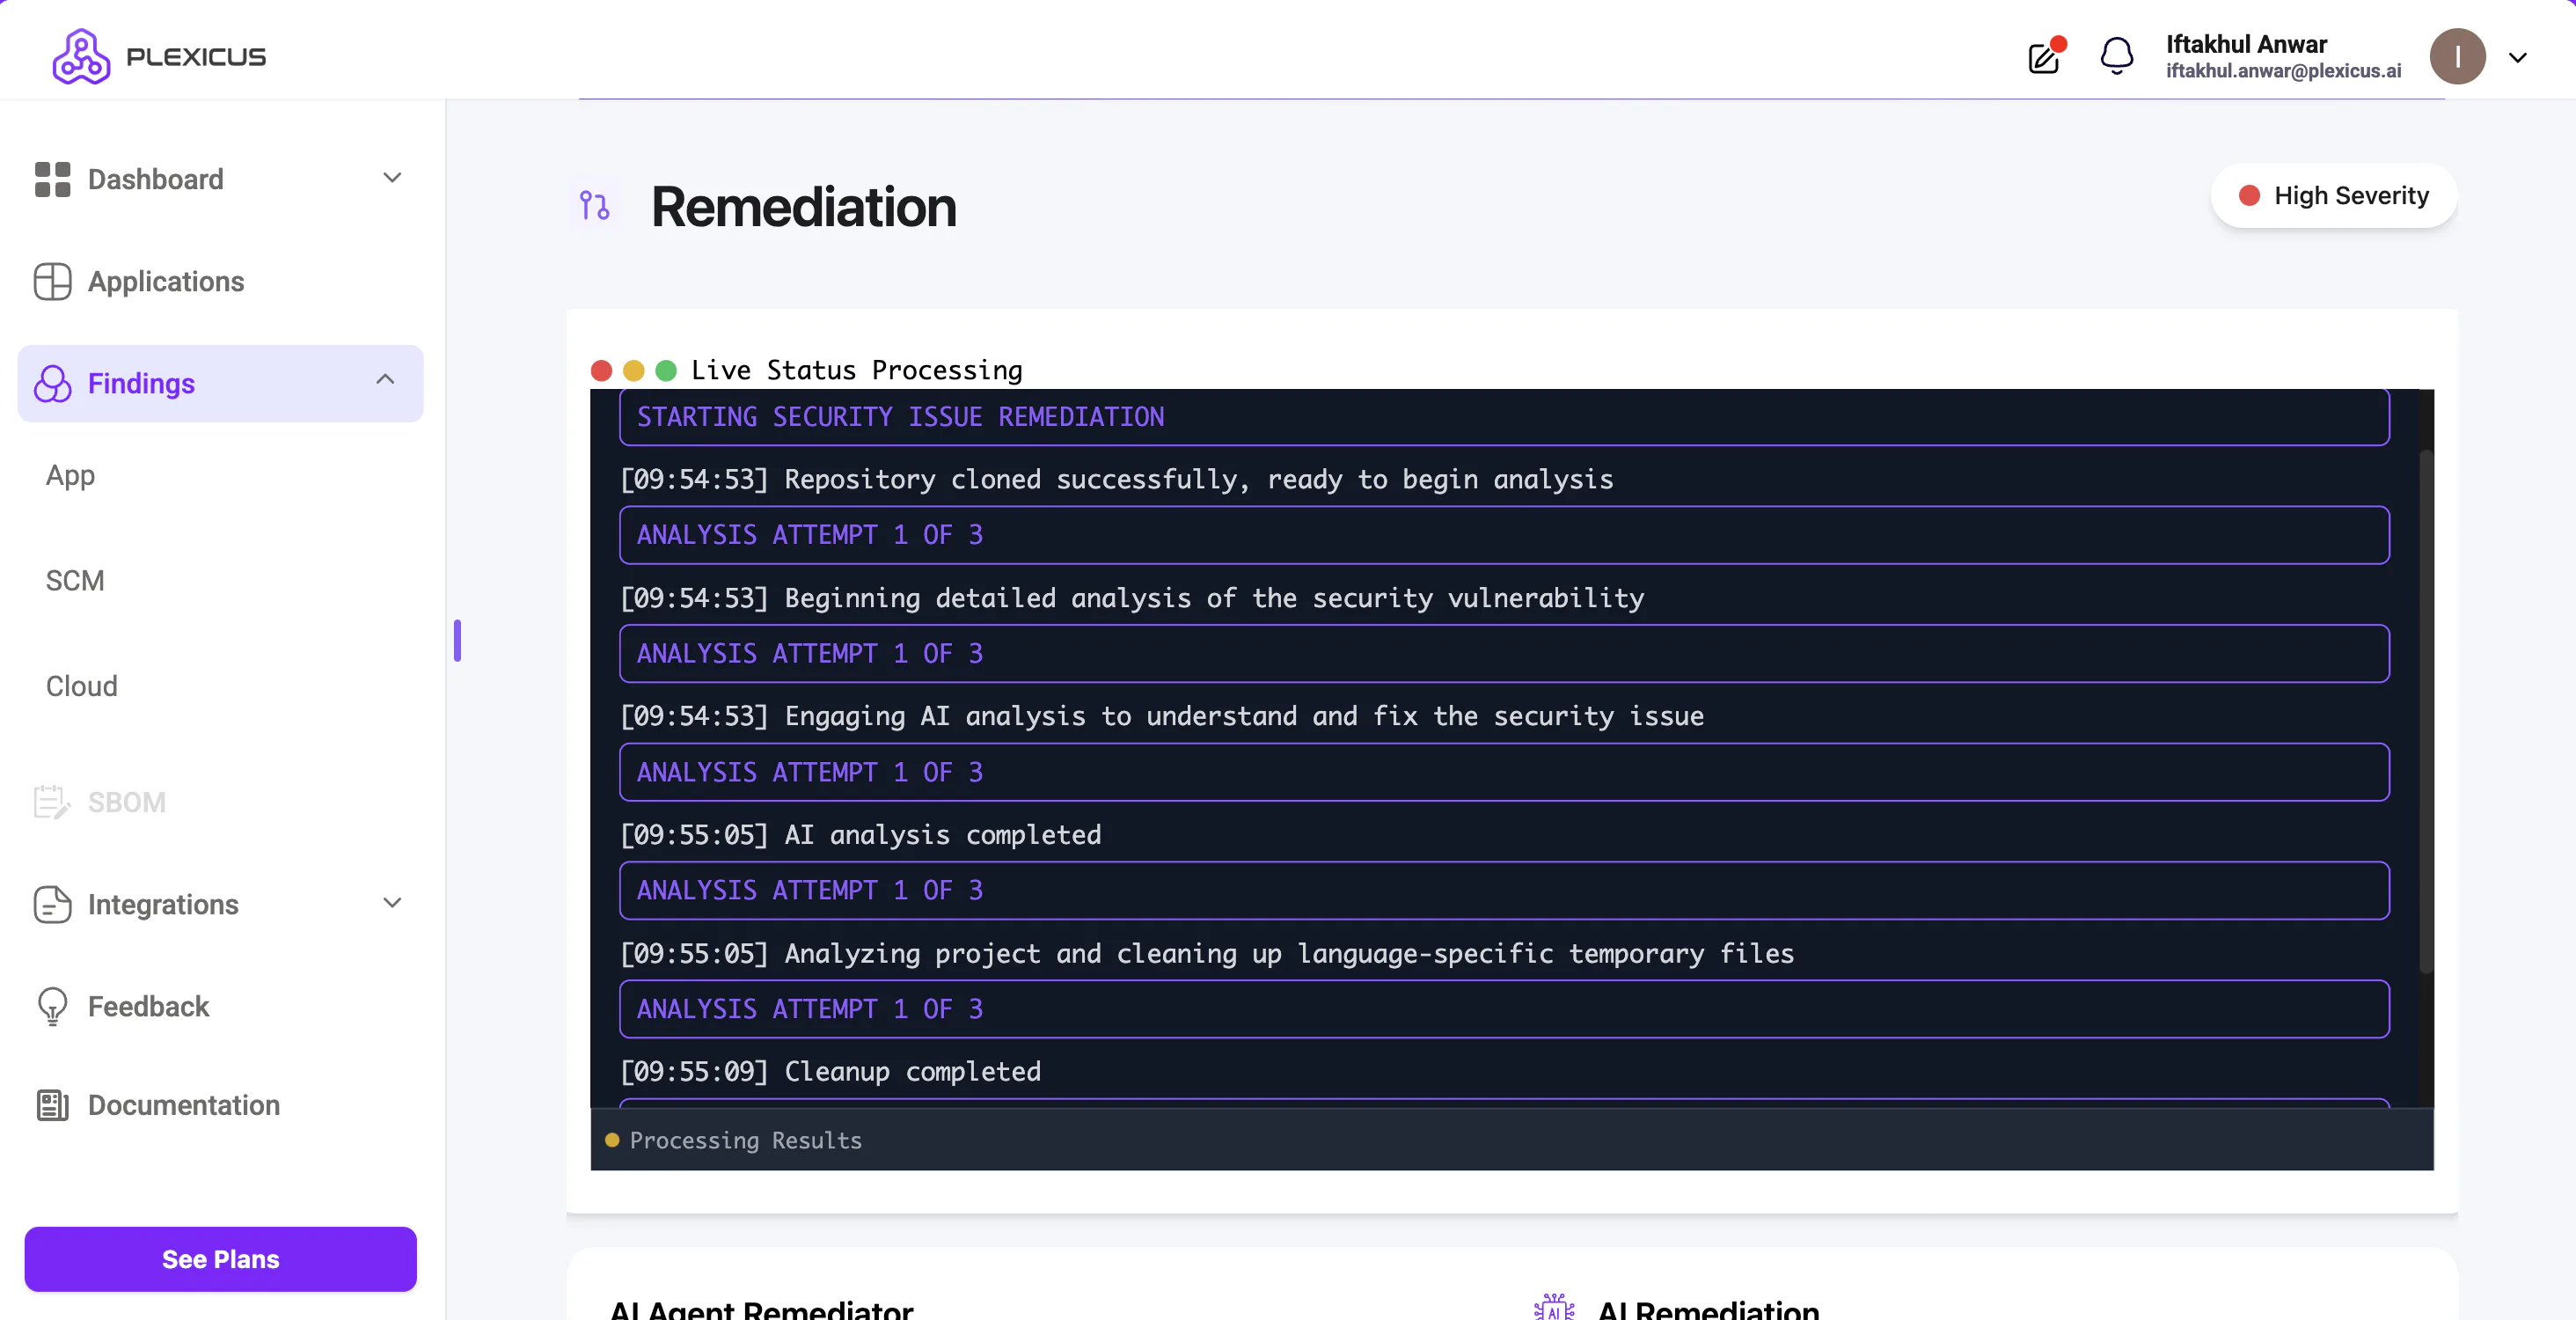Open the Documentation link
2576x1320 pixels.
(x=184, y=1105)
